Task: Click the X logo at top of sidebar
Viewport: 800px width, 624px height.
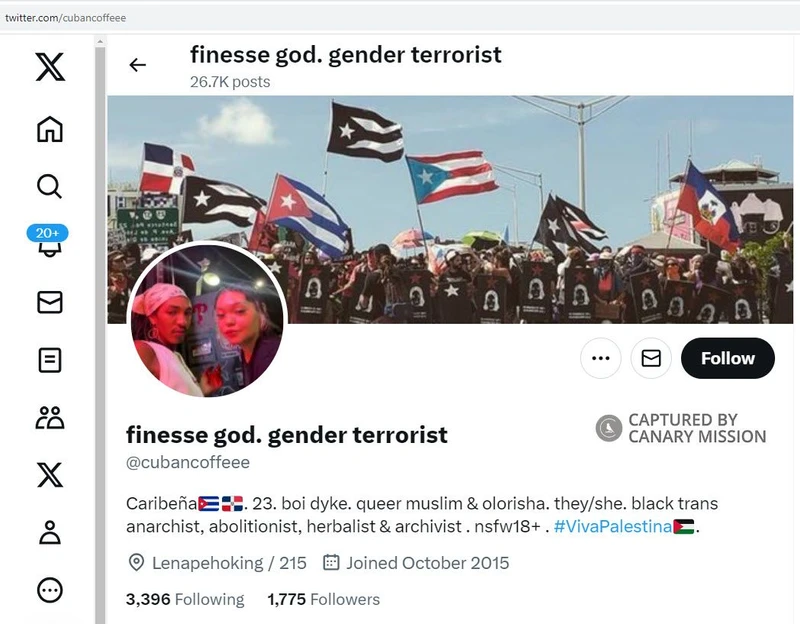Action: pos(50,67)
